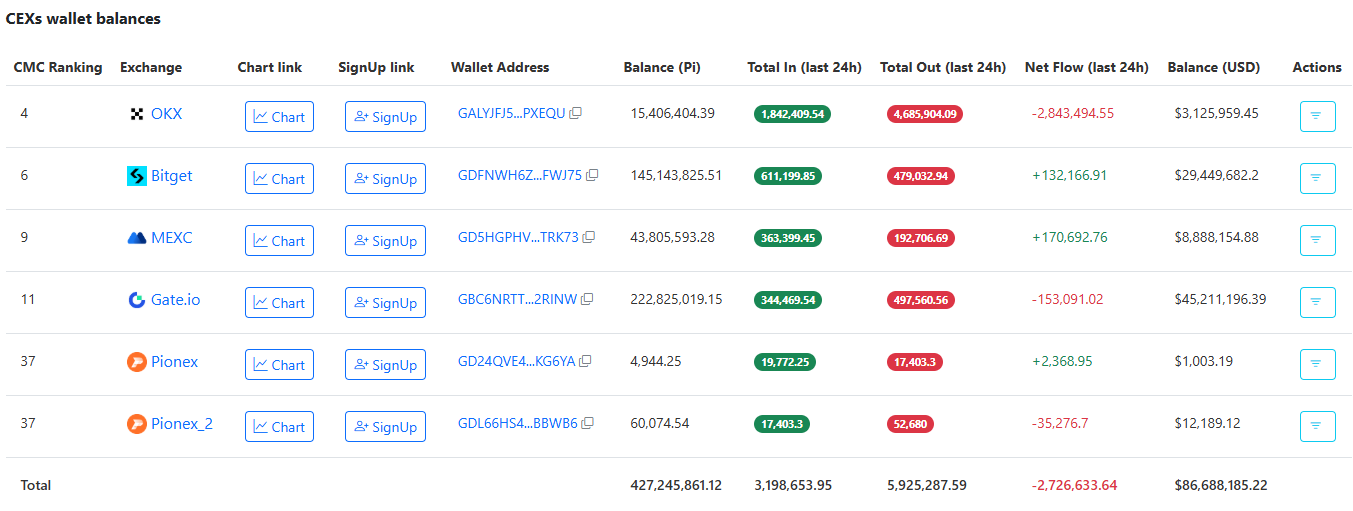Open the Chart button for Bitget
The height and width of the screenshot is (511, 1353).
click(x=279, y=178)
